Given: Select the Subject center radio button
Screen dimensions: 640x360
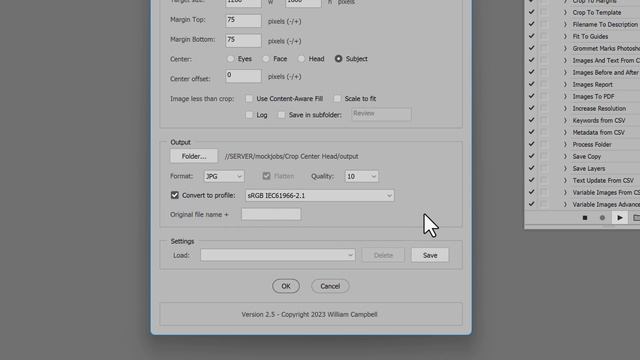Looking at the screenshot, I should coord(338,59).
